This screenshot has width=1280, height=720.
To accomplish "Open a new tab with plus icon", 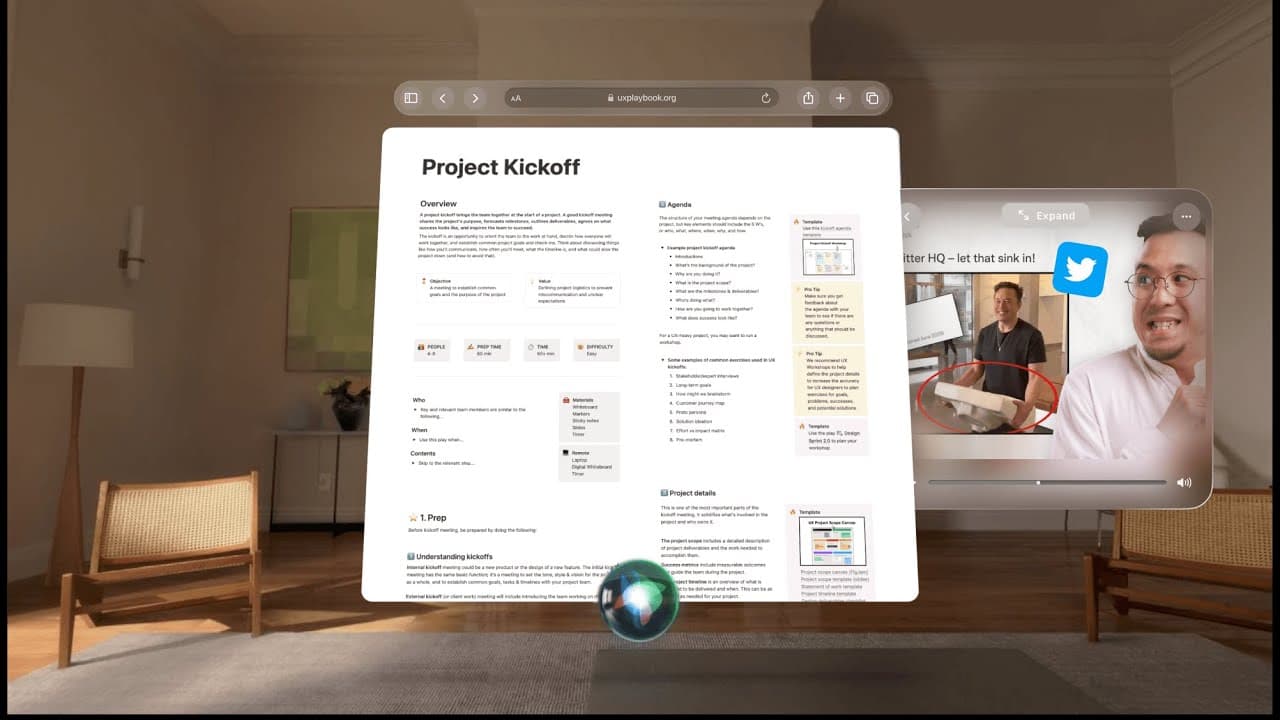I will pos(840,98).
